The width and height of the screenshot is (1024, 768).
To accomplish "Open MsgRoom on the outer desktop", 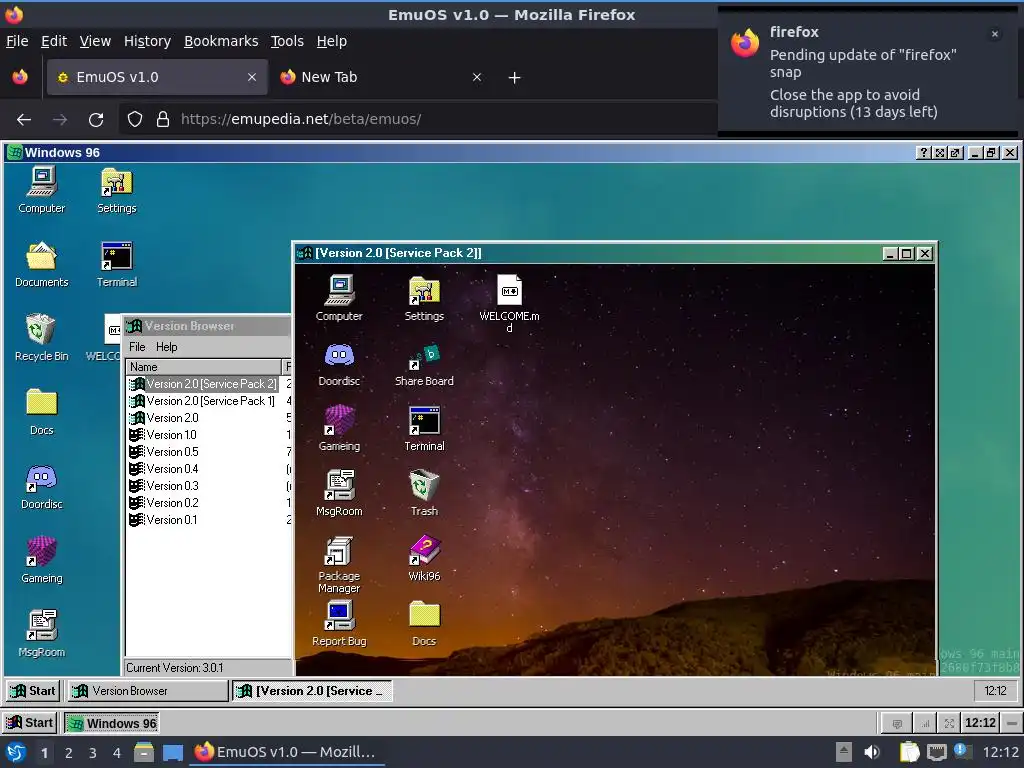I will tap(42, 633).
